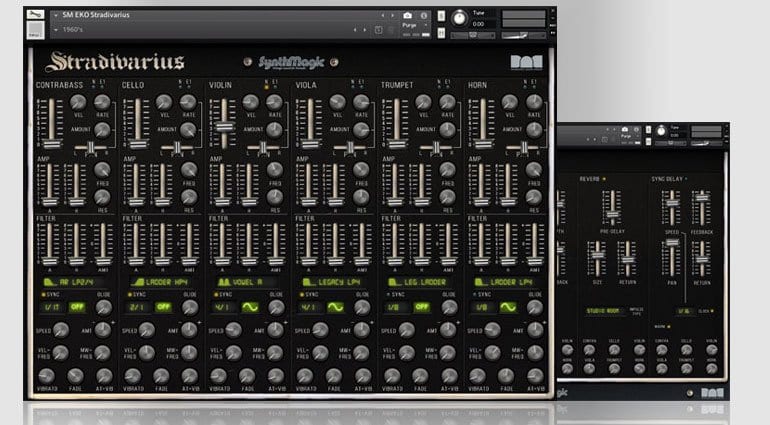Screen dimensions: 770x425
Task: Toggle the delay WARM LED
Action: tap(668, 326)
